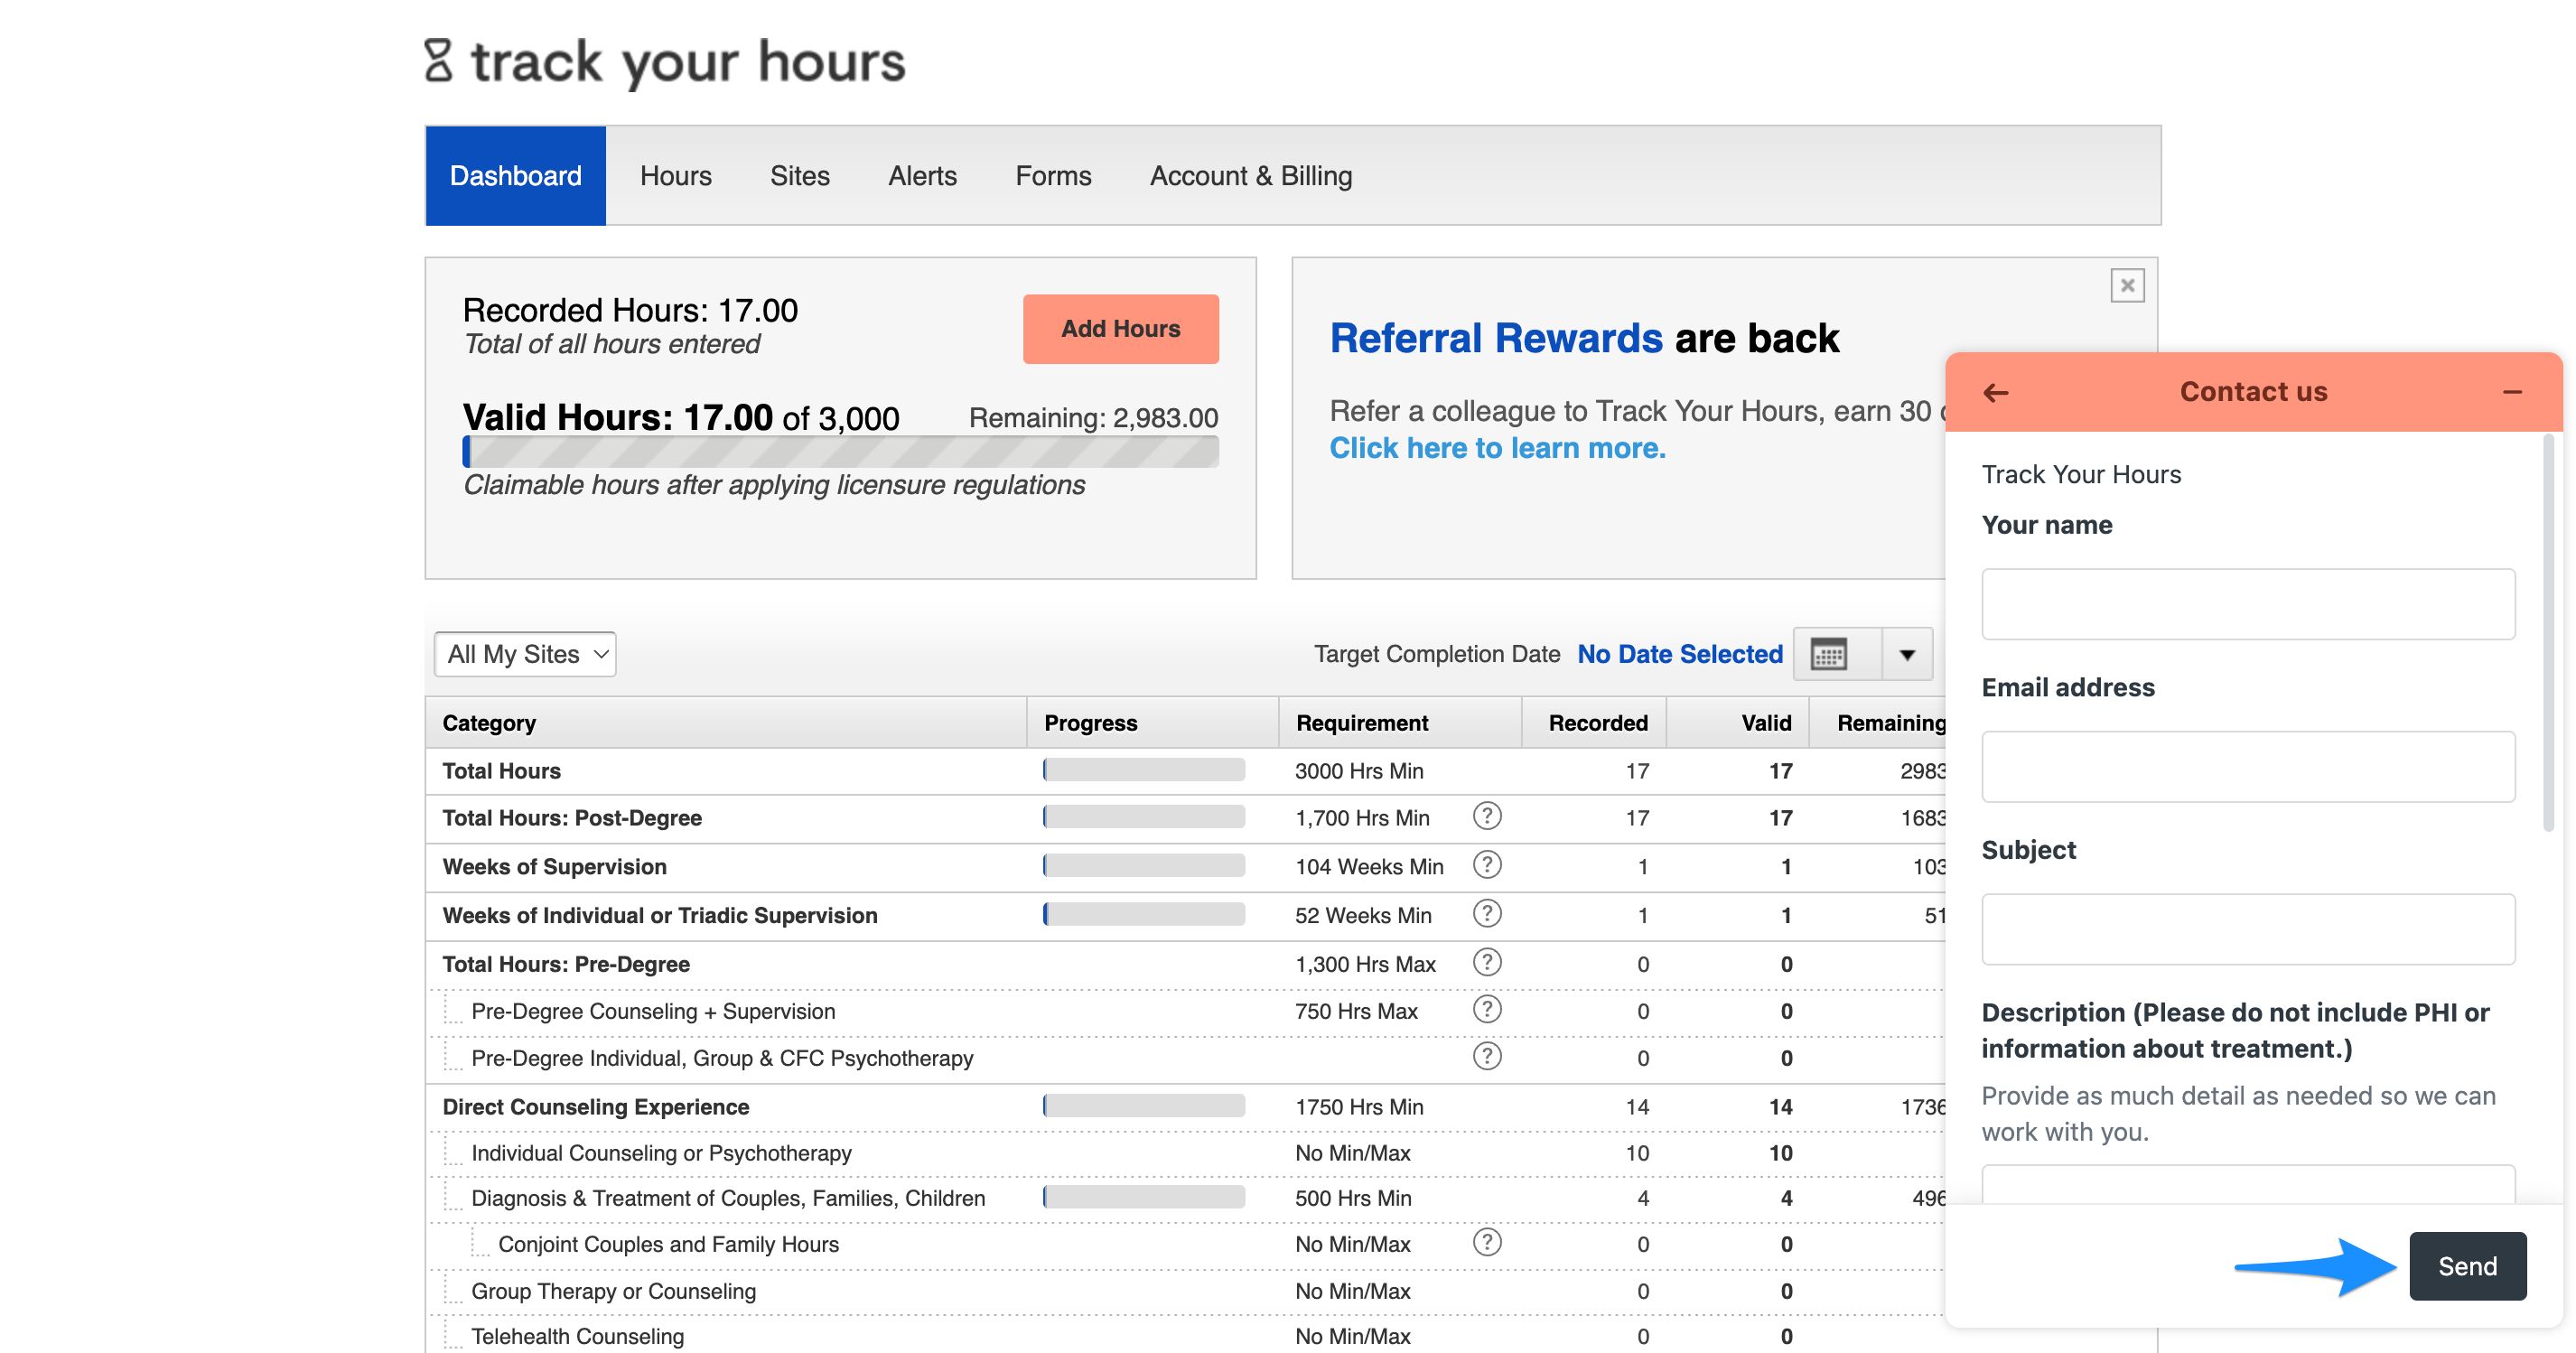This screenshot has width=2576, height=1353.
Task: Close the Referral Rewards banner
Action: click(x=2127, y=285)
